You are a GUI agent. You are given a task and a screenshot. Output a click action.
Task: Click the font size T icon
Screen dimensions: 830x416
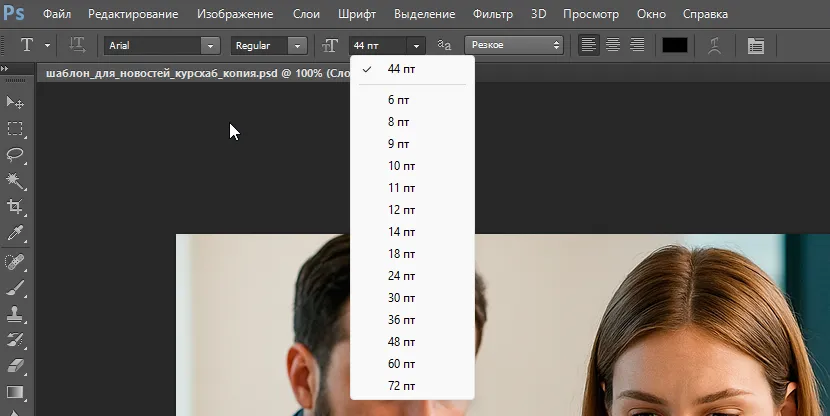(x=330, y=46)
